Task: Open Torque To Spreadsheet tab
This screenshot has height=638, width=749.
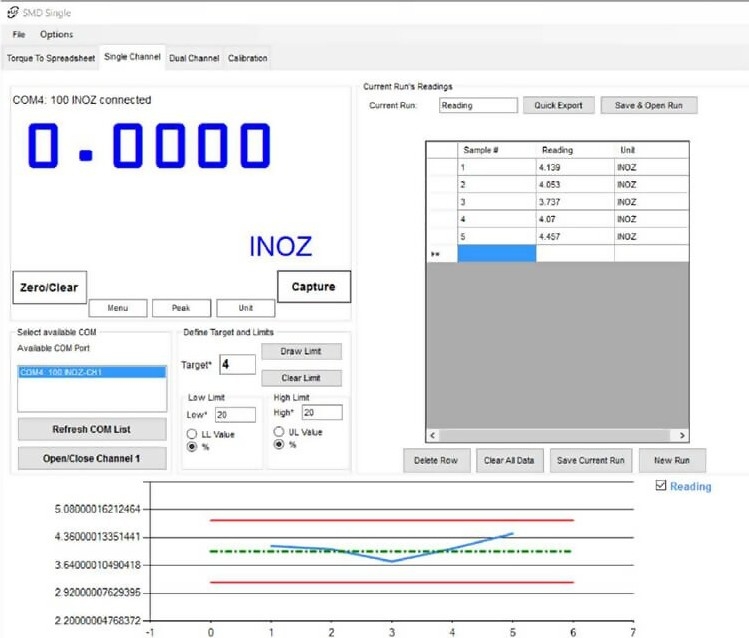Action: [51, 58]
